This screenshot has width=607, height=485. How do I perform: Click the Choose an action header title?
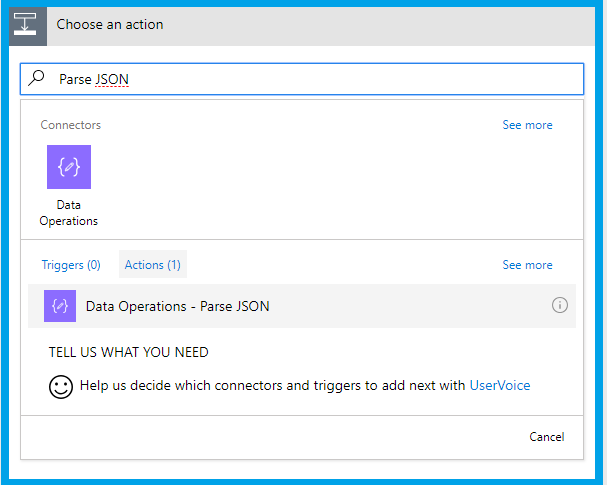tap(110, 24)
